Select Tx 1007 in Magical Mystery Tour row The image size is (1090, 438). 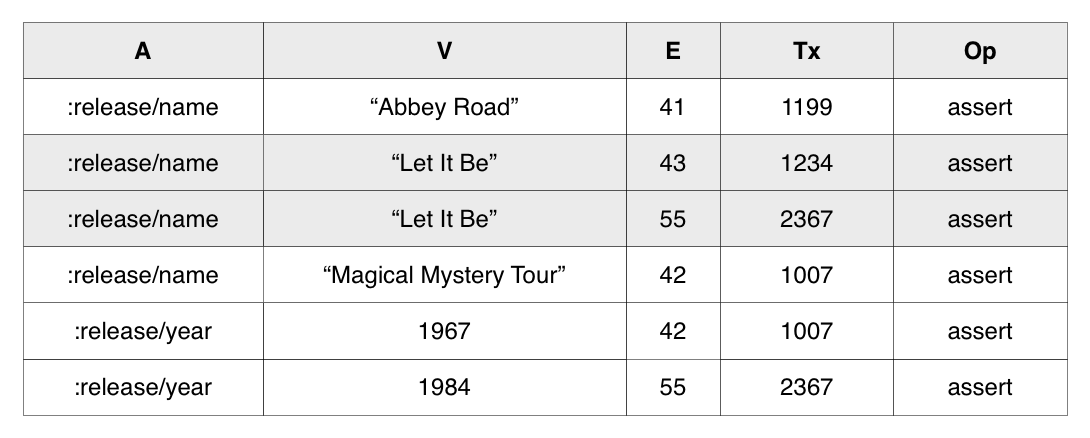coord(807,275)
